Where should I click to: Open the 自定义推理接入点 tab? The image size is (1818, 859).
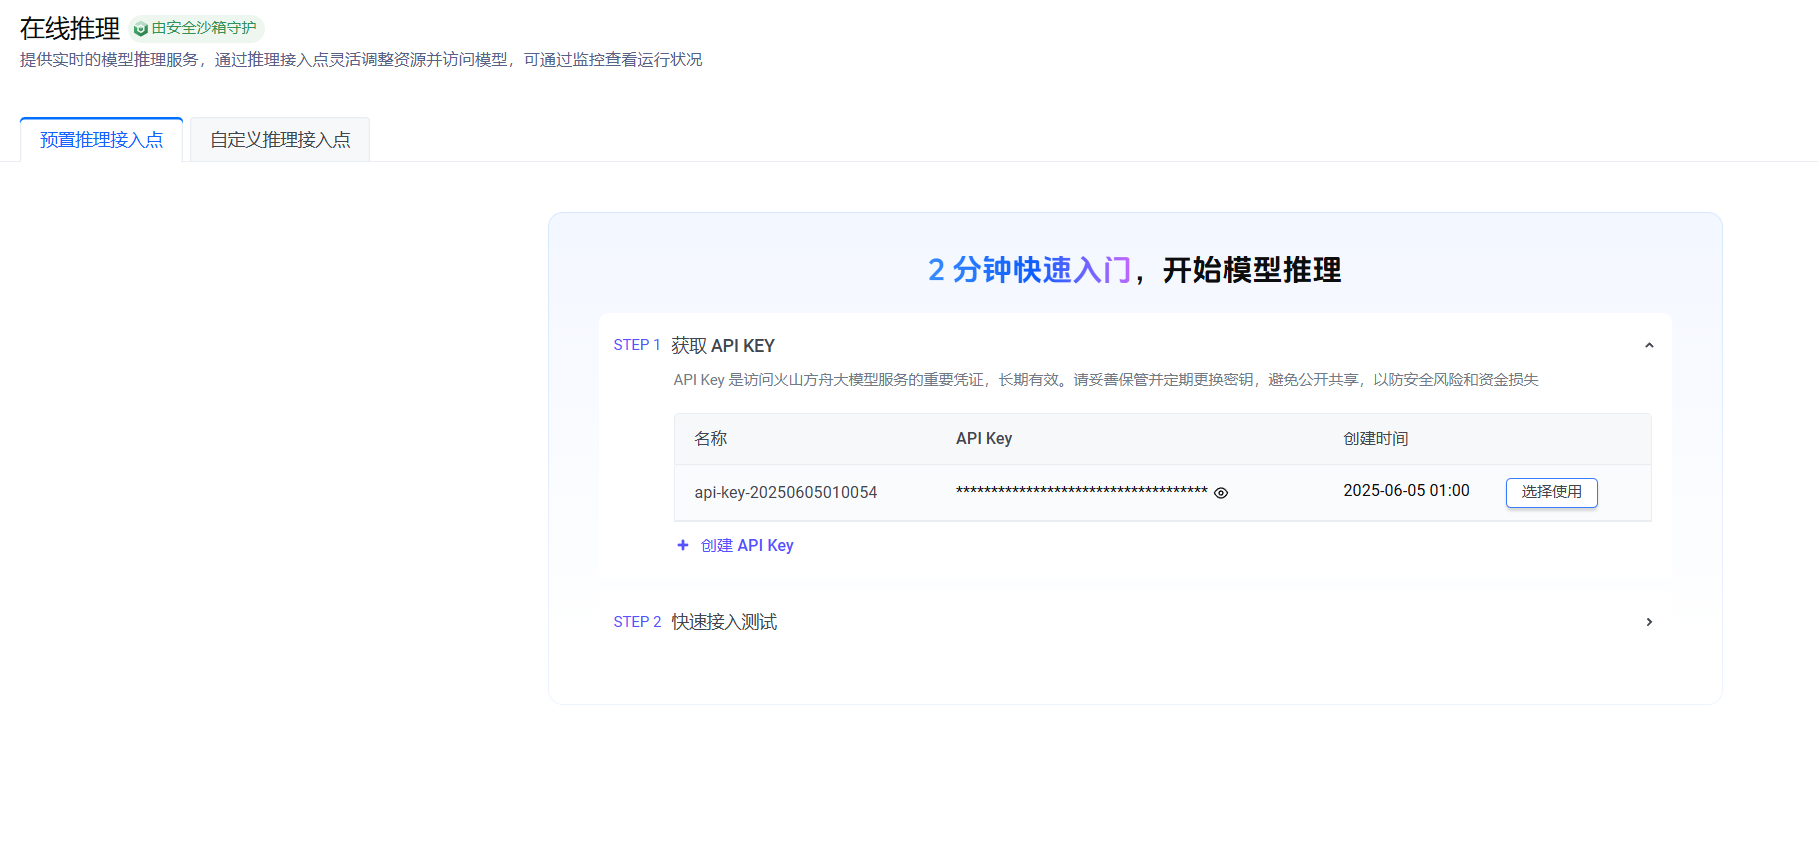(x=280, y=140)
